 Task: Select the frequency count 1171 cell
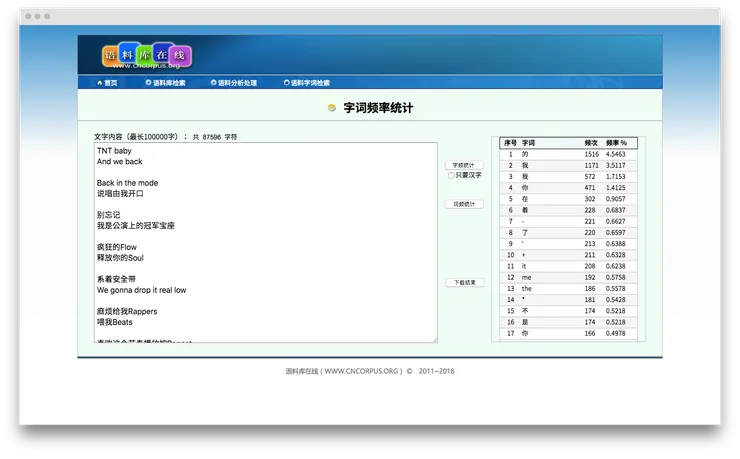coord(591,166)
